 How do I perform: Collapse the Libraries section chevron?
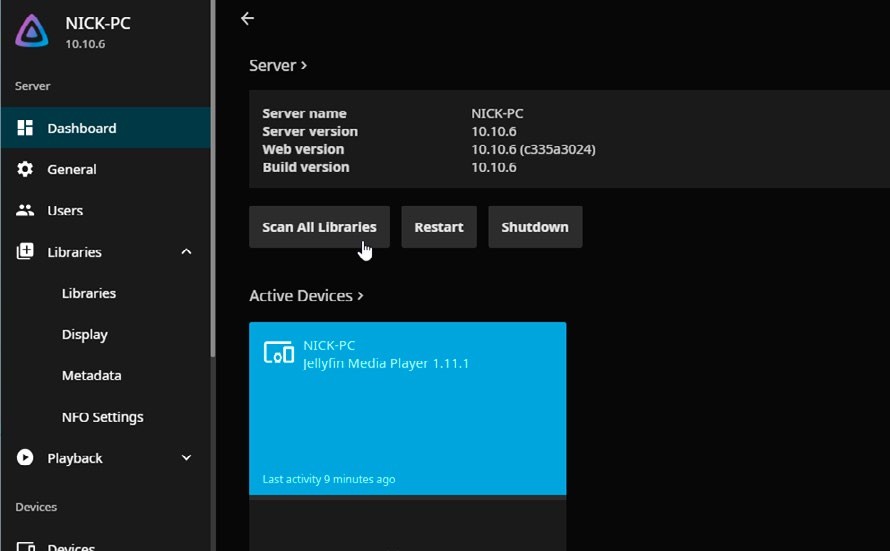[186, 251]
